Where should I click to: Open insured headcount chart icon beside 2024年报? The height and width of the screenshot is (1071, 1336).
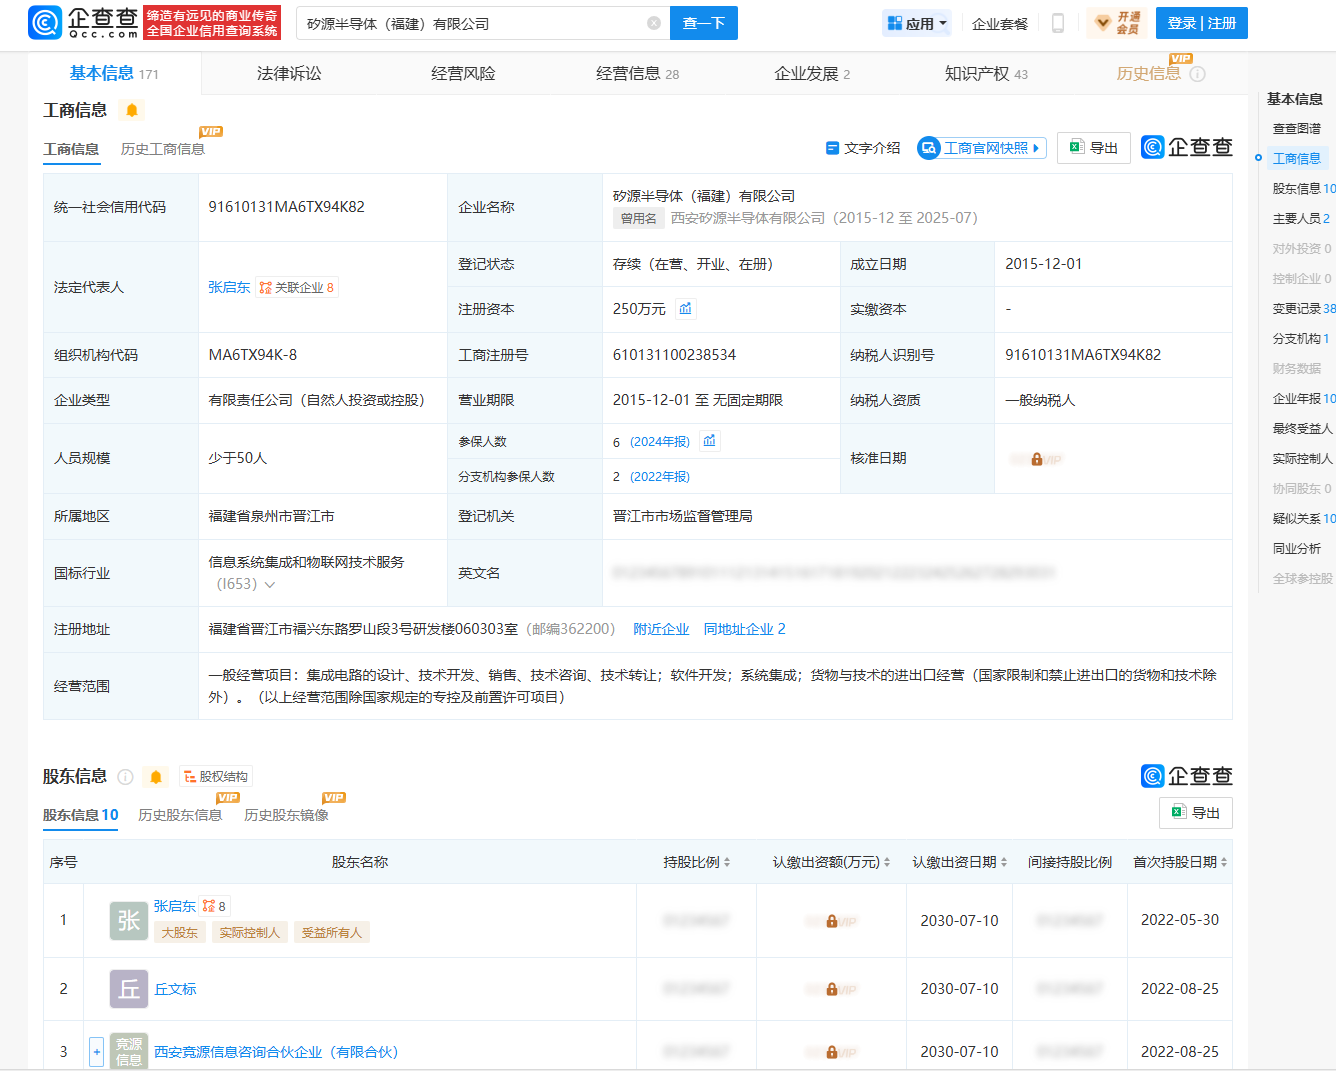(709, 441)
